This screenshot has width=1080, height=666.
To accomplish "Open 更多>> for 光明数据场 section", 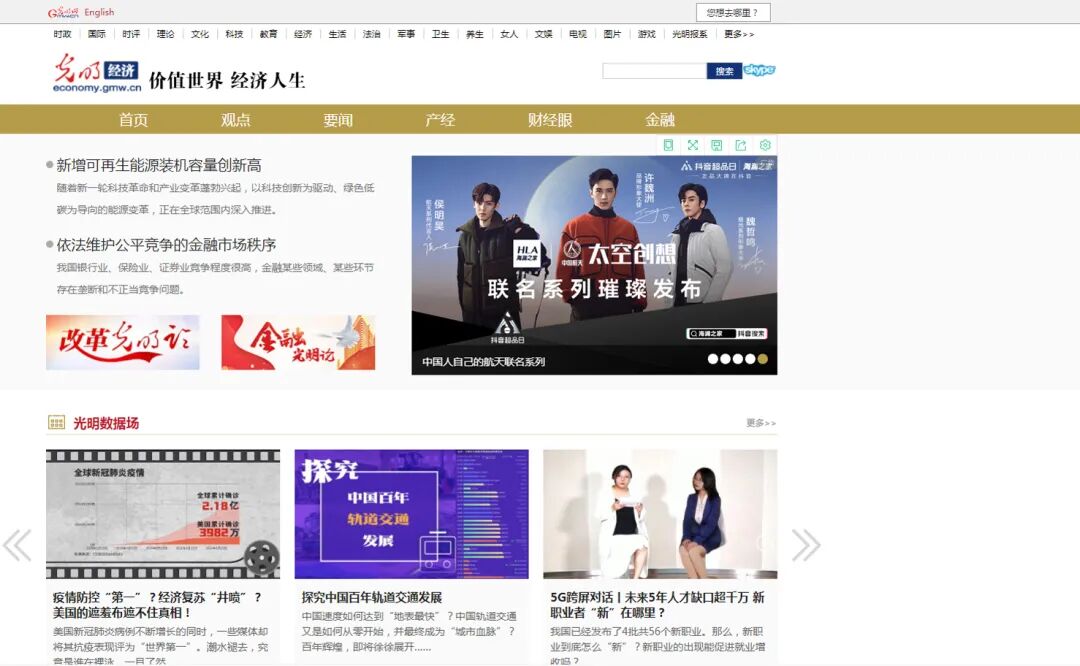I will click(x=761, y=423).
